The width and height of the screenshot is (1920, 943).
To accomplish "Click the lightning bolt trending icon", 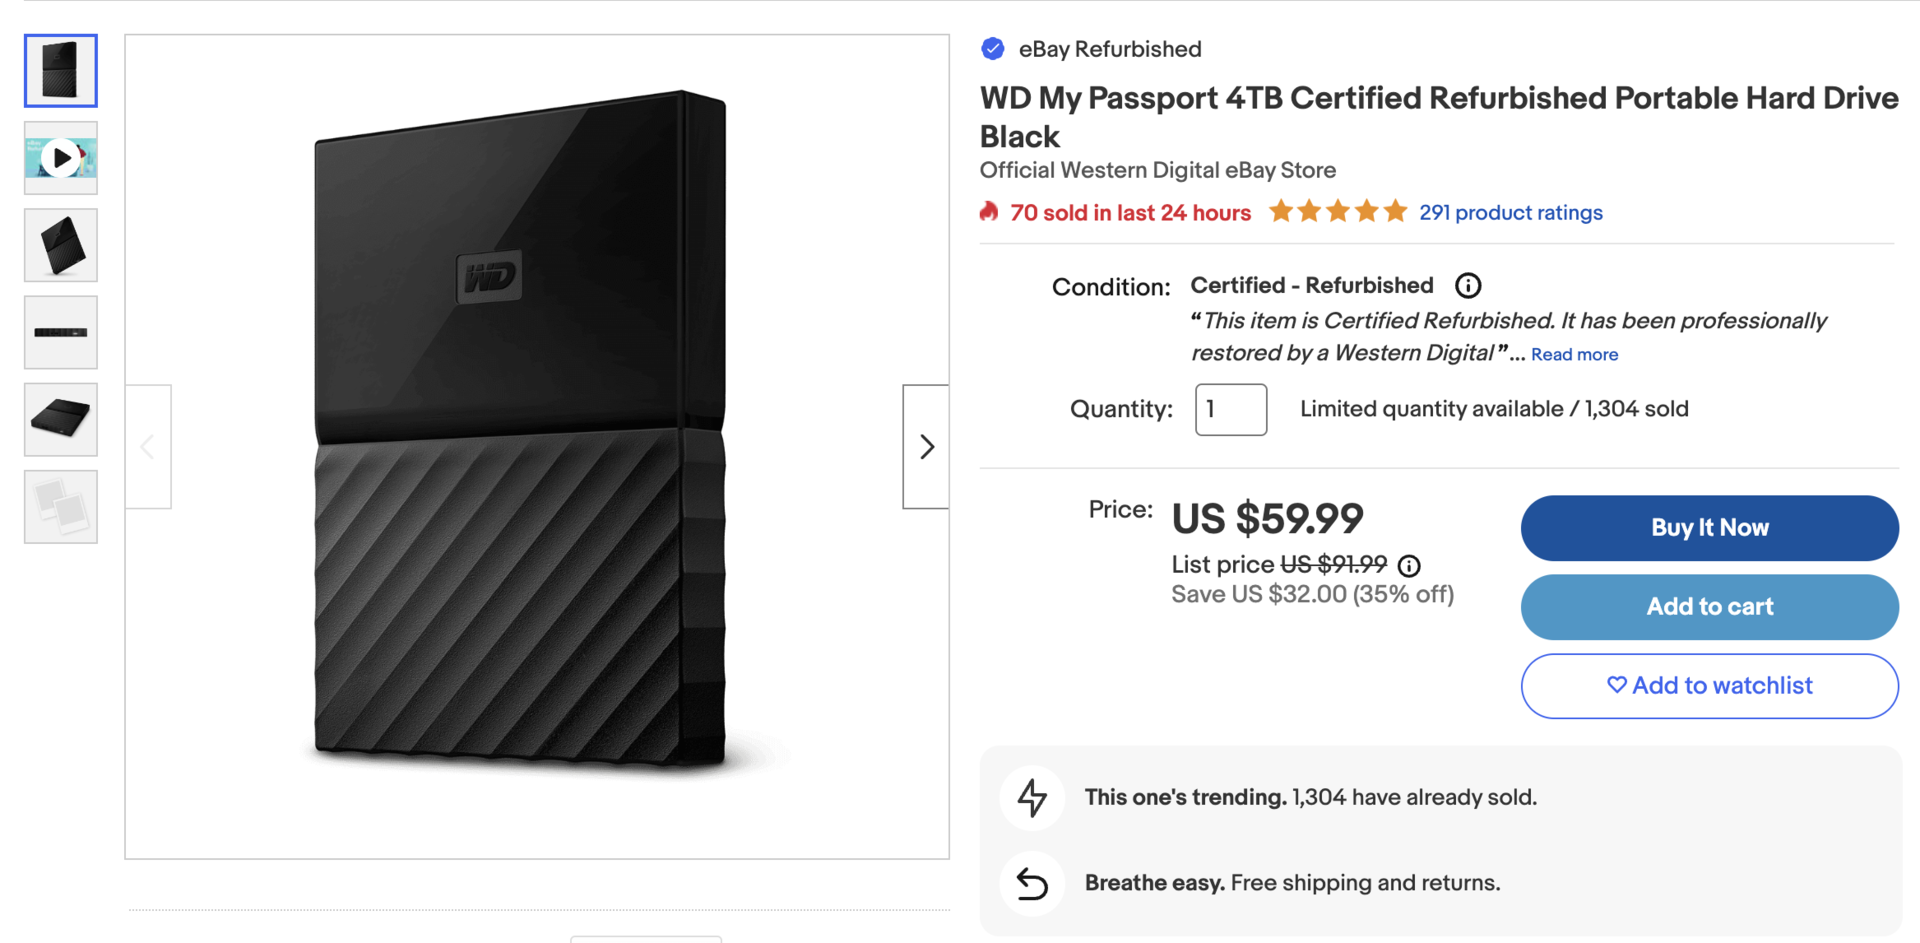I will (1032, 797).
